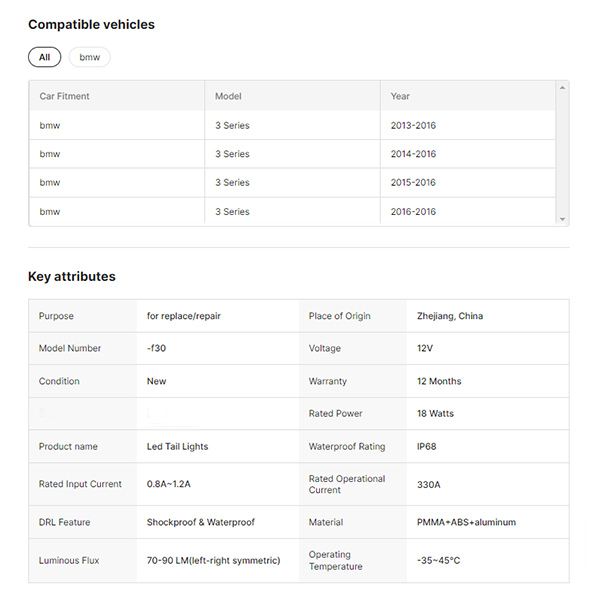Click the "Year" column header

point(400,96)
